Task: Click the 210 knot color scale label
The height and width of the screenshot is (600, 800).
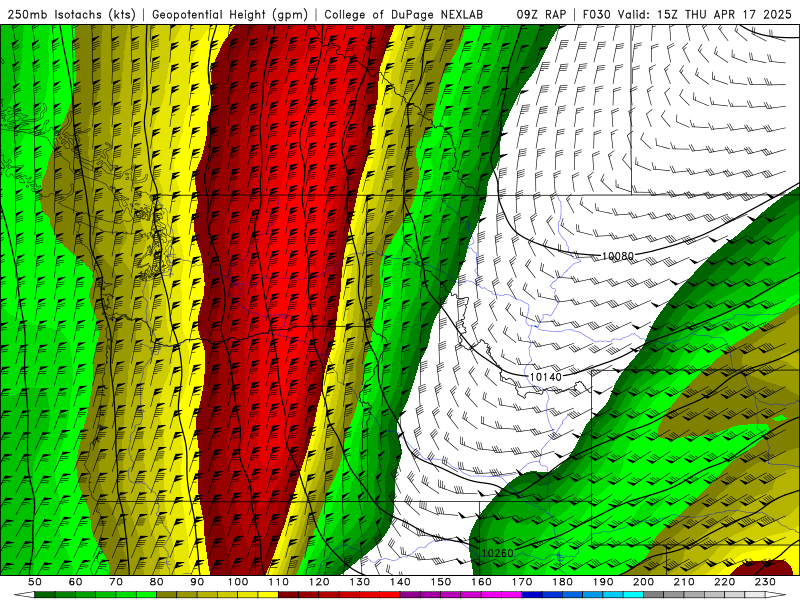Action: coord(684,582)
